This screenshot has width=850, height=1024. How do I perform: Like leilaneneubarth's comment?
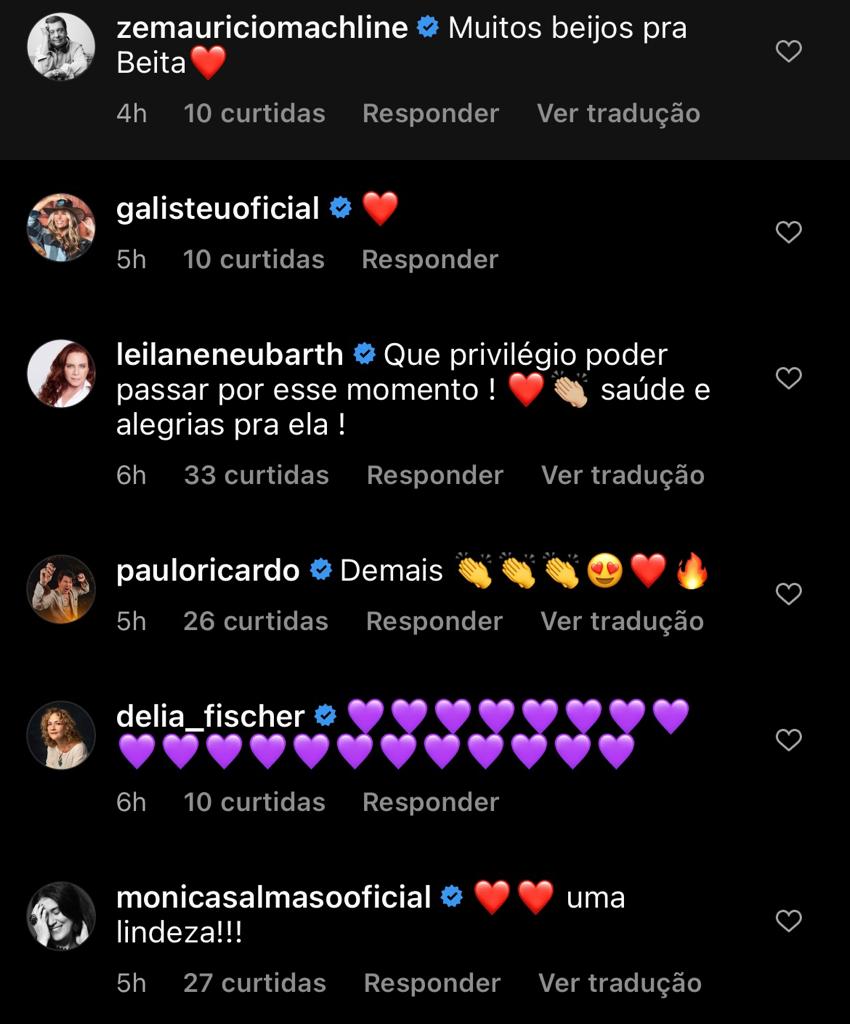(x=789, y=378)
